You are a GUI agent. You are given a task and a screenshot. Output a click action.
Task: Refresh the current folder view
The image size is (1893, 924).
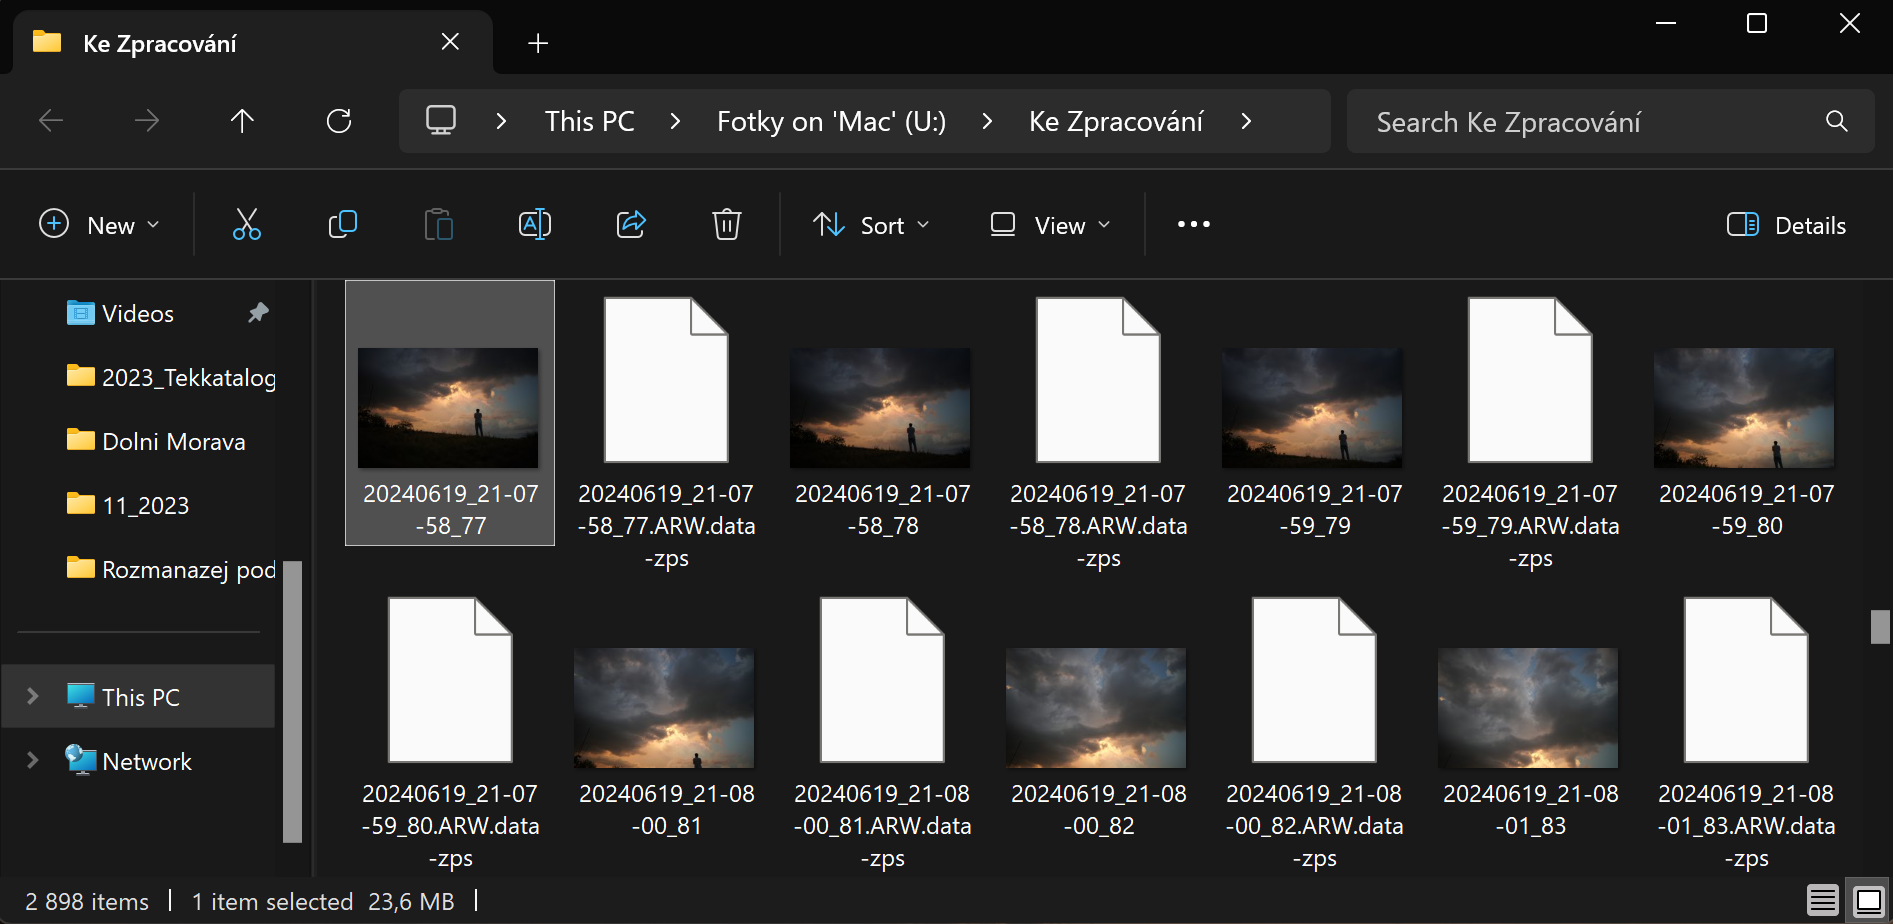[339, 121]
